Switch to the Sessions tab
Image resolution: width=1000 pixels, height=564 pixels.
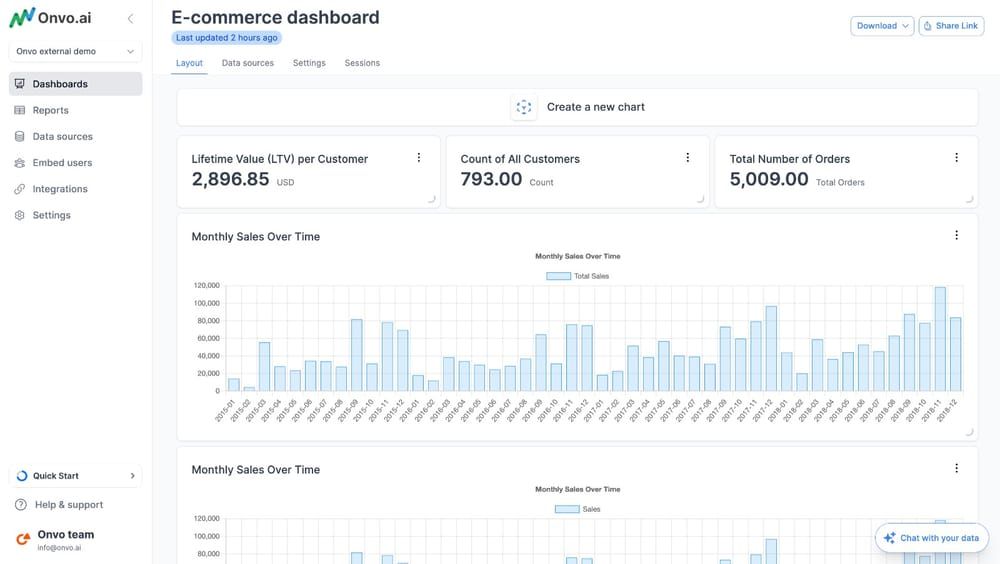tap(362, 63)
